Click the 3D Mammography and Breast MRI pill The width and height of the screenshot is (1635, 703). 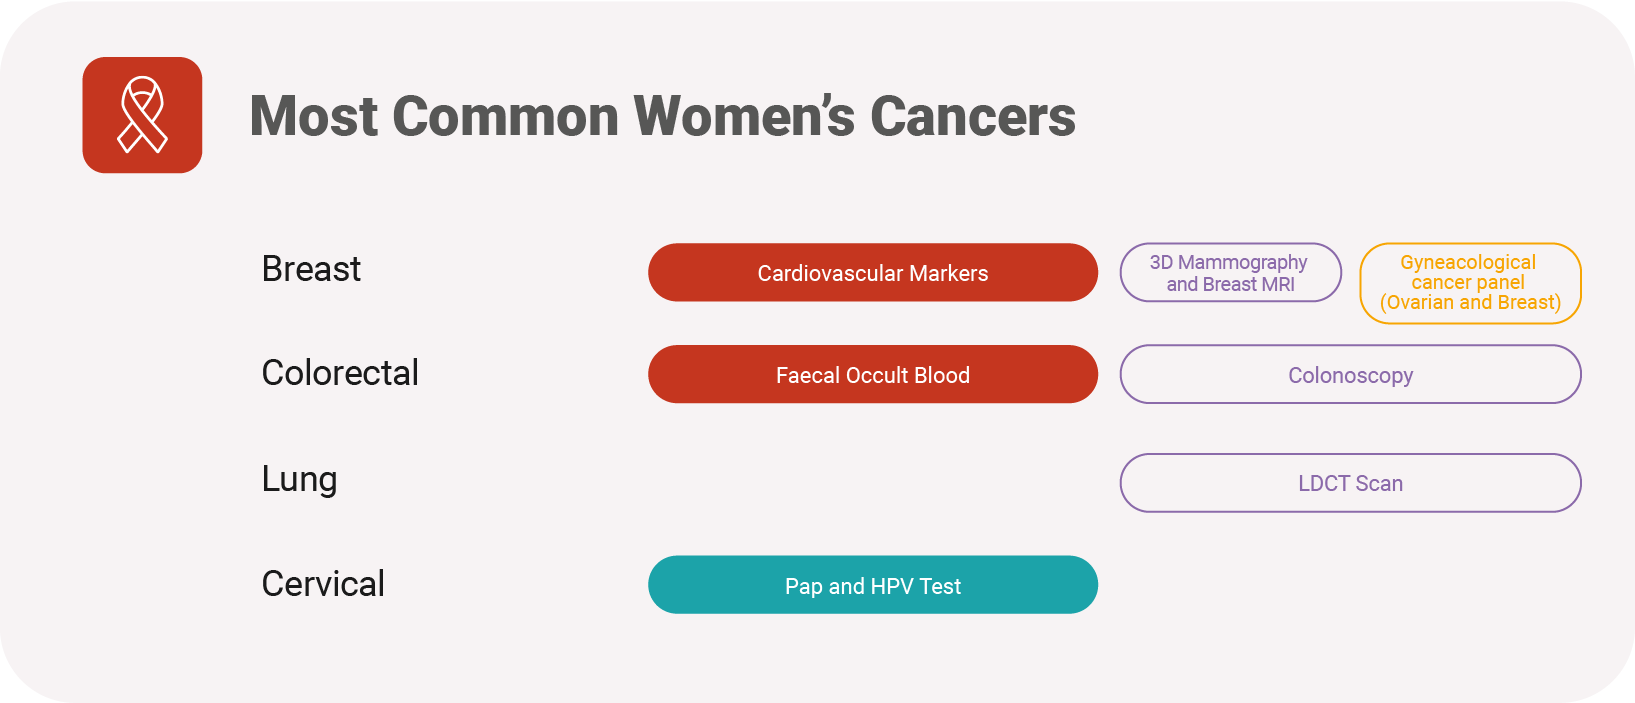[1230, 272]
